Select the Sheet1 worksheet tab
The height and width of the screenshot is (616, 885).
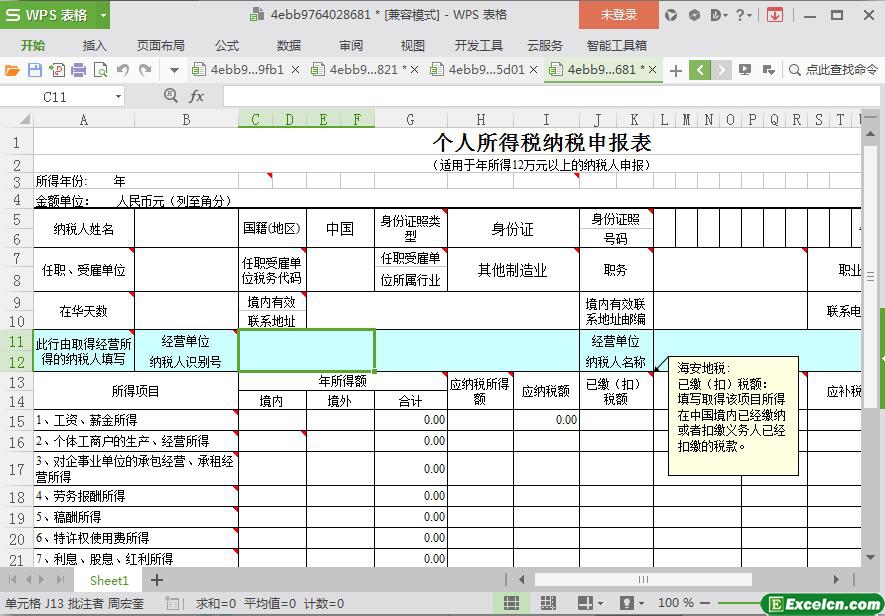pos(109,580)
